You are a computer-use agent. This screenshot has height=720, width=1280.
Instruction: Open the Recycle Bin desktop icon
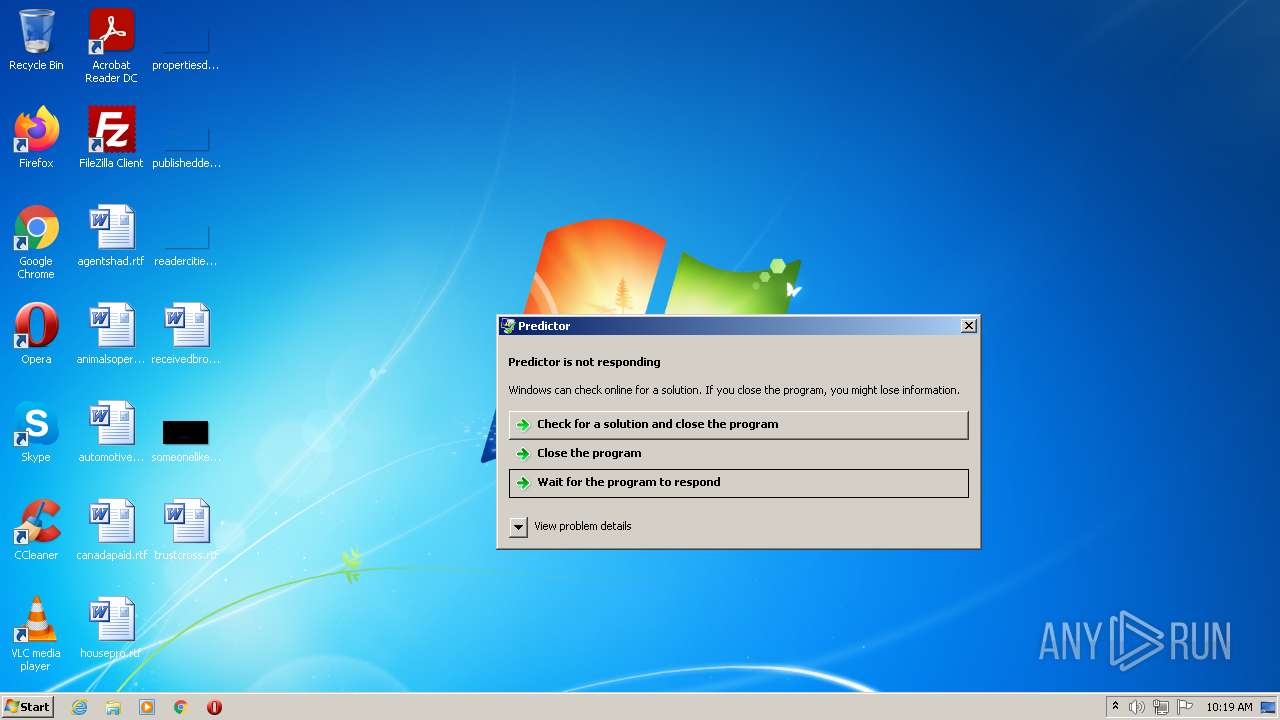click(x=36, y=42)
